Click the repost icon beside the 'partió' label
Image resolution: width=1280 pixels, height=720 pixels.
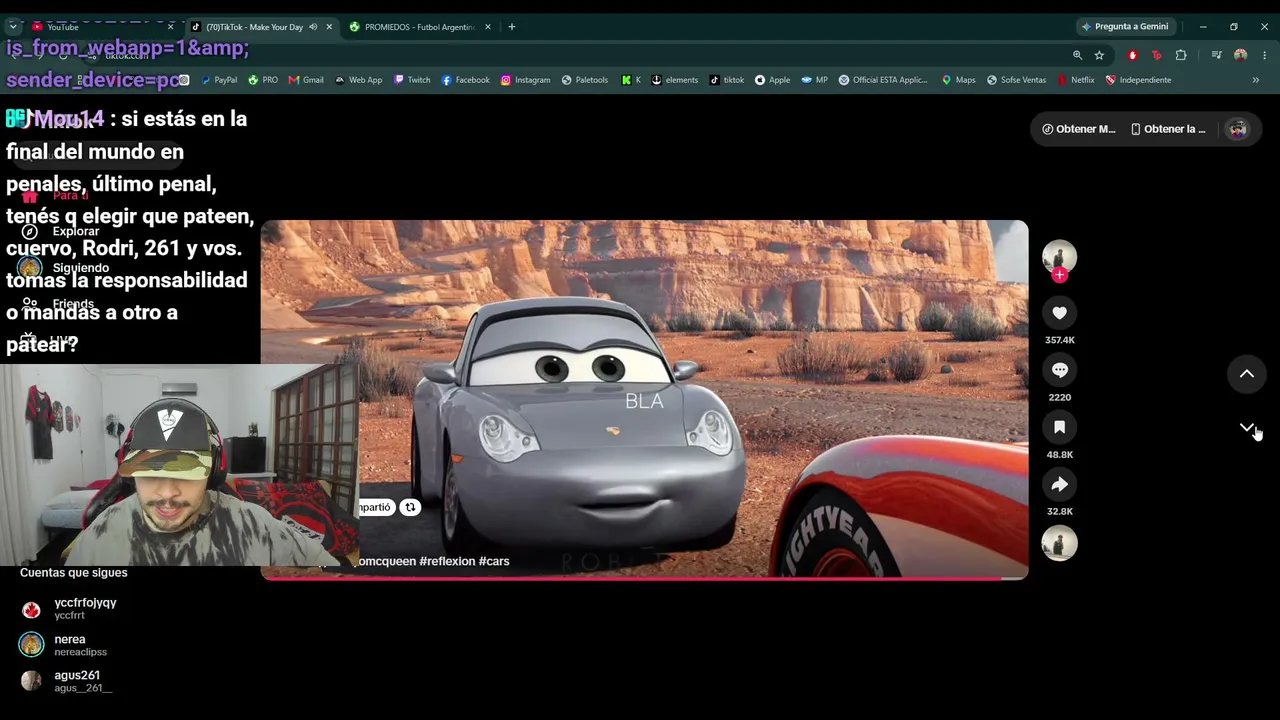pyautogui.click(x=410, y=507)
